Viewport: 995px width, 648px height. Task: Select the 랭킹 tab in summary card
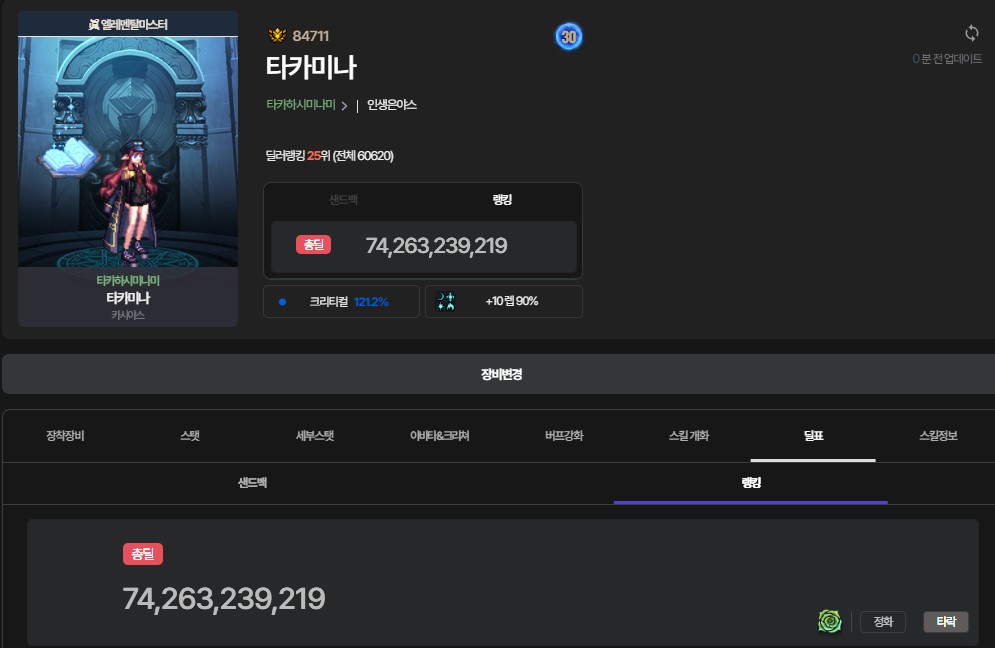[502, 200]
